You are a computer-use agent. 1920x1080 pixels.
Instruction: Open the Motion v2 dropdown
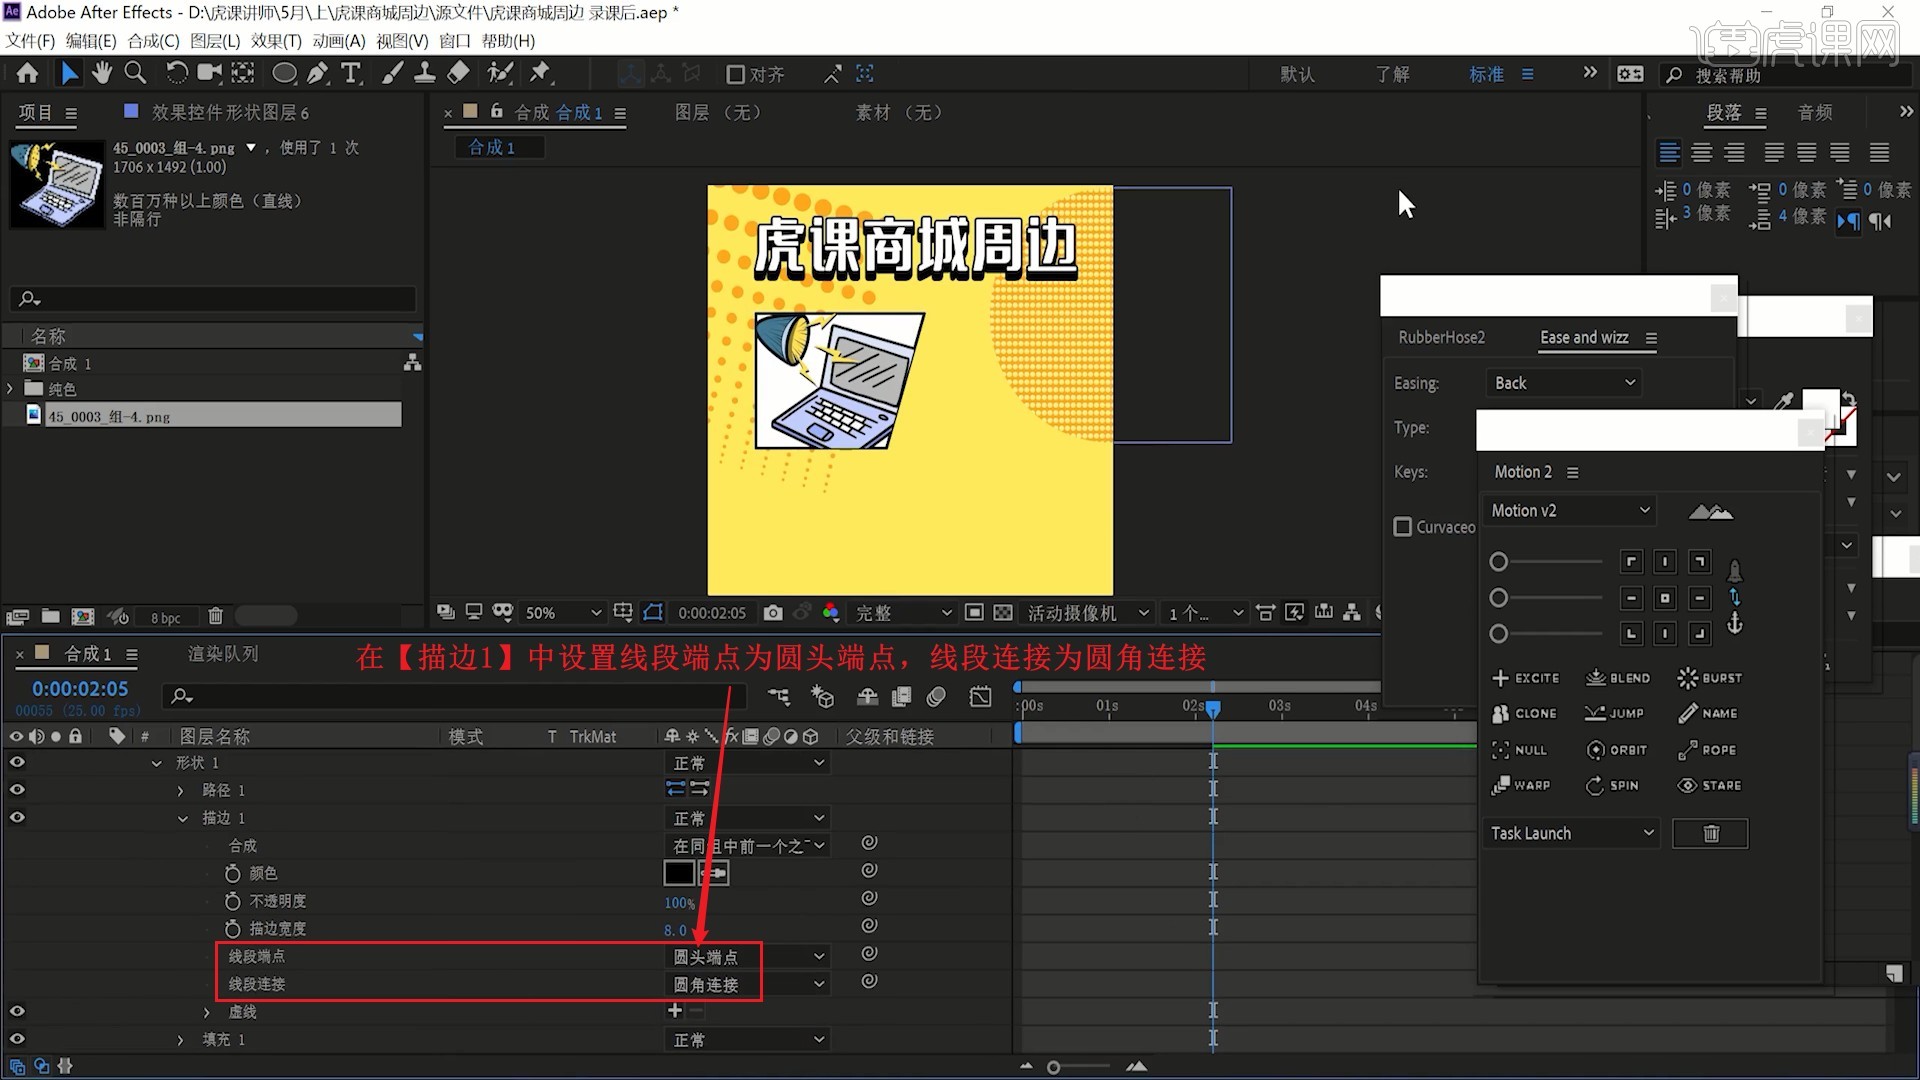pyautogui.click(x=1570, y=510)
